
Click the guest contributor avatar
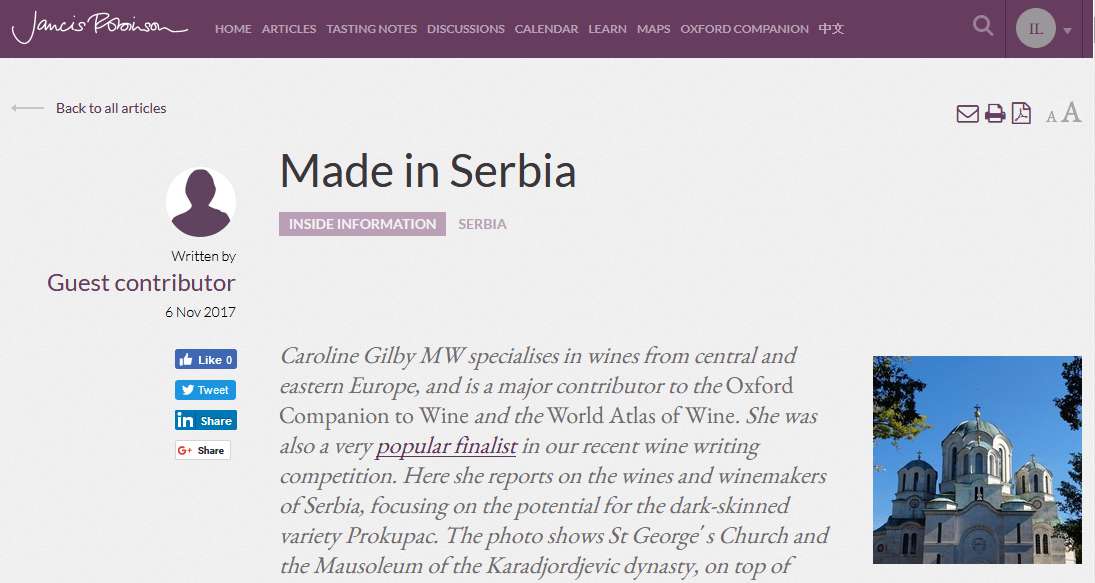tap(200, 203)
